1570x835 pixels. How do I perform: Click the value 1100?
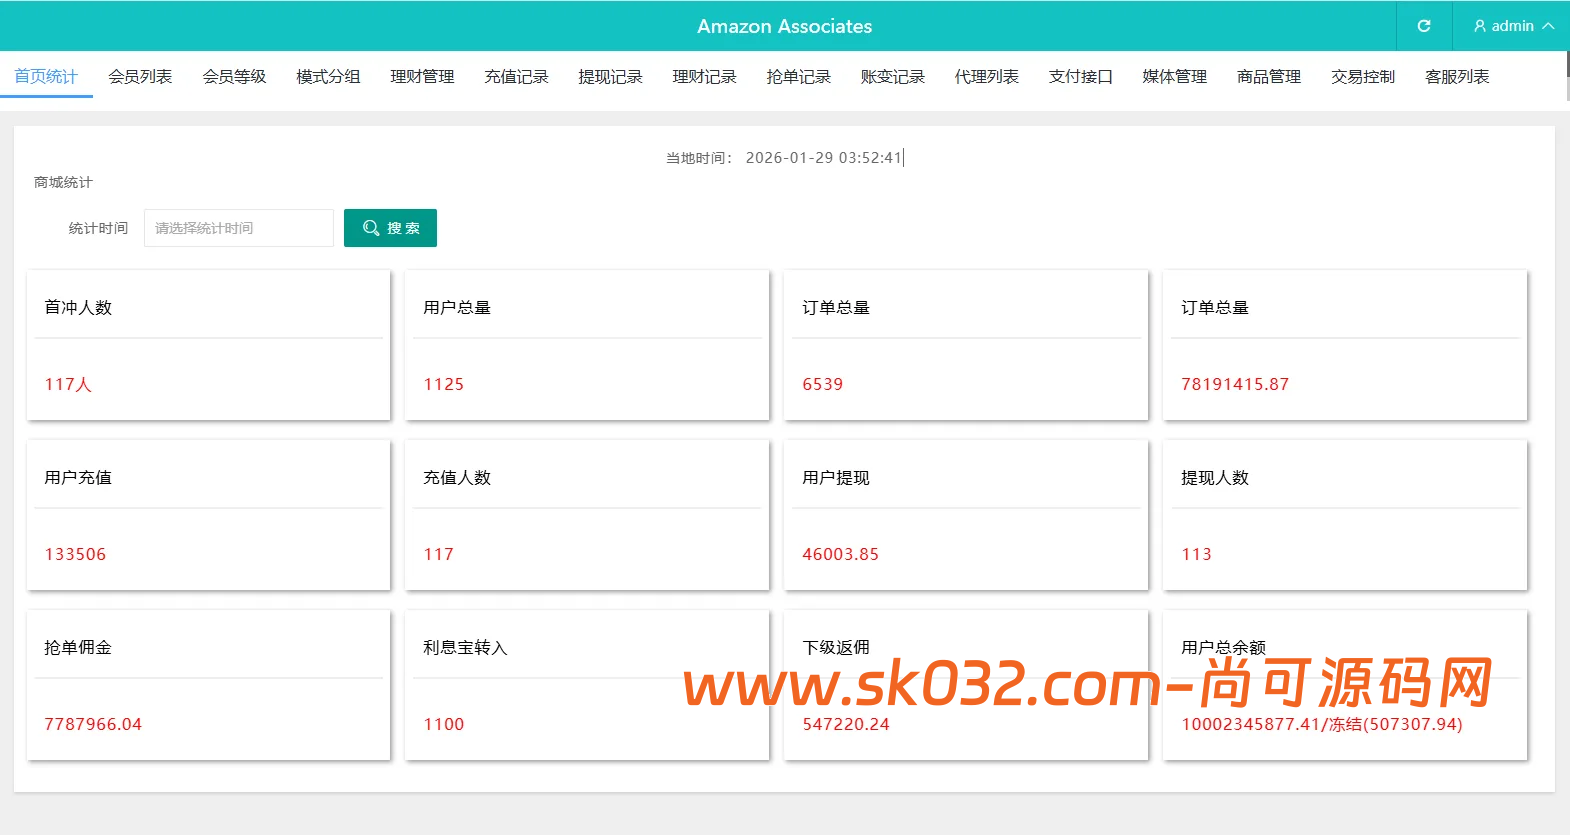443,724
